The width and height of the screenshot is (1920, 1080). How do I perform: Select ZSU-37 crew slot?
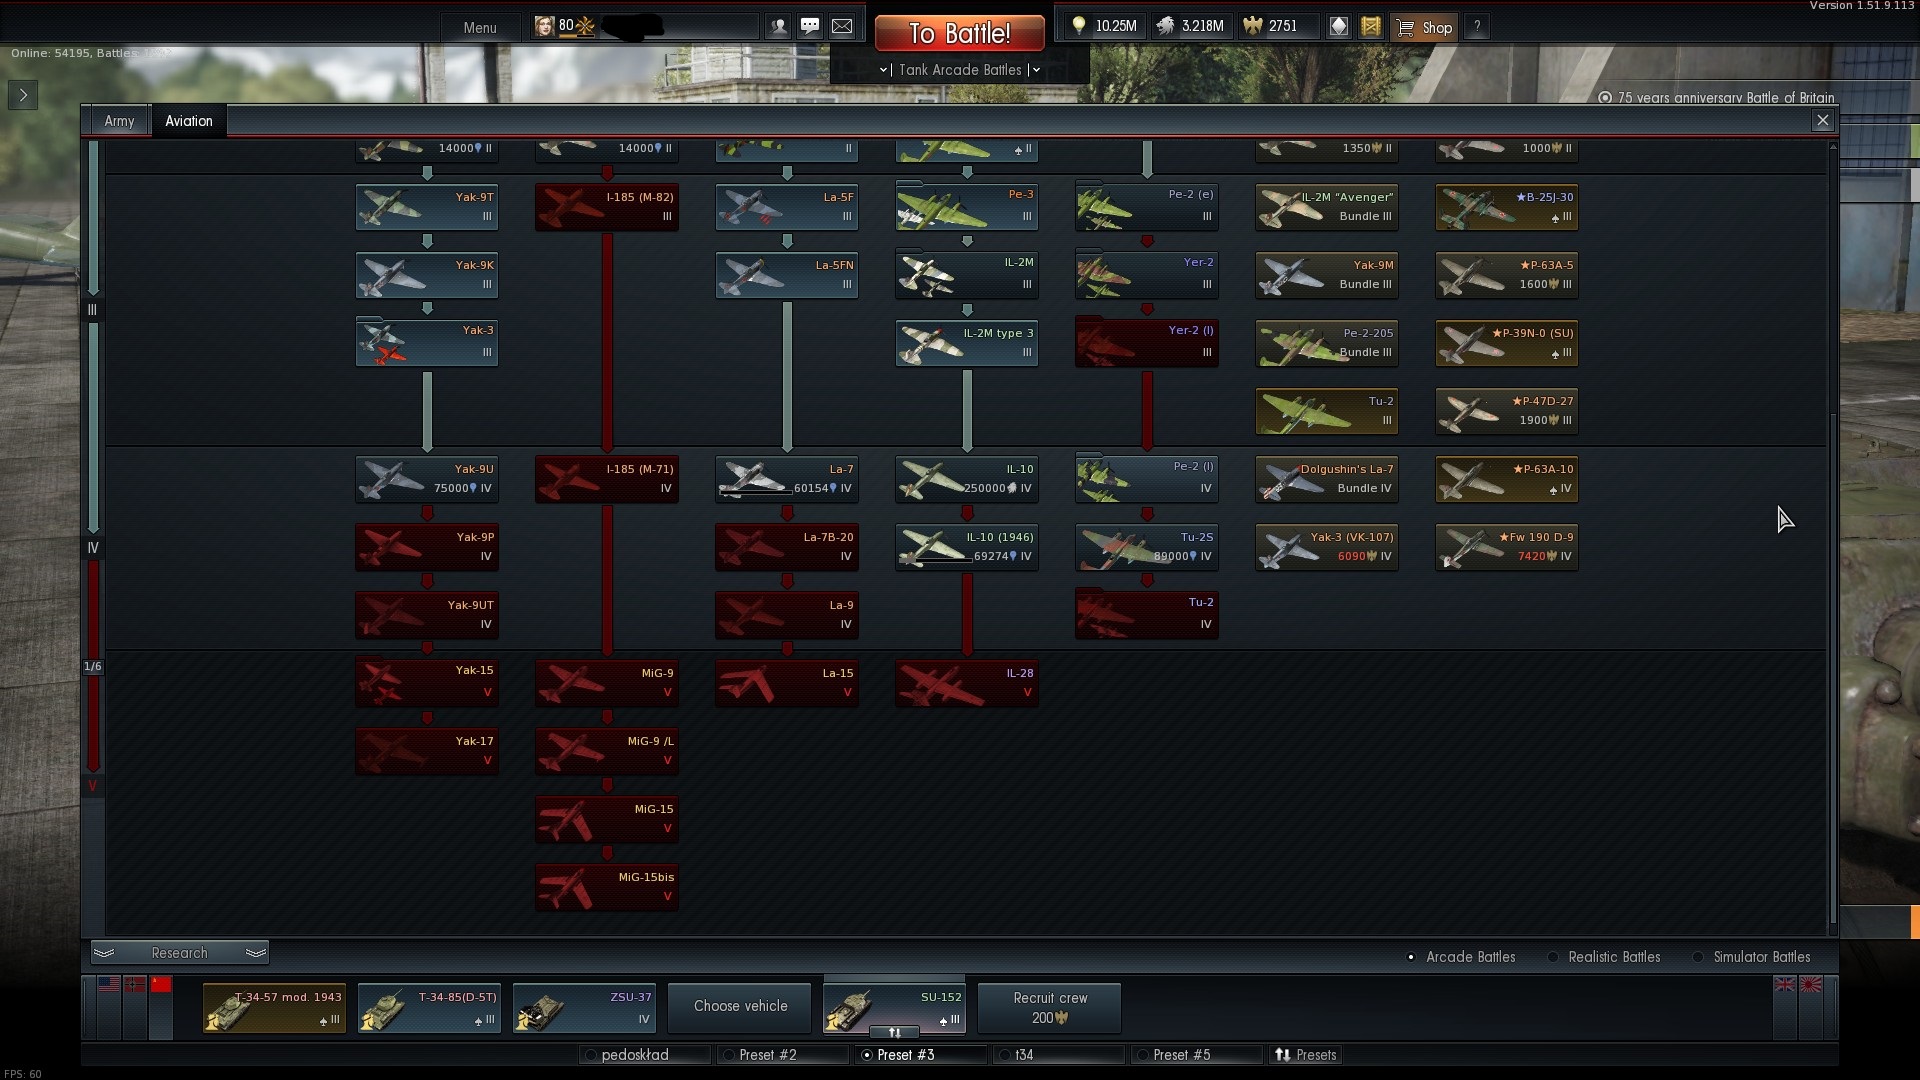click(x=585, y=1007)
